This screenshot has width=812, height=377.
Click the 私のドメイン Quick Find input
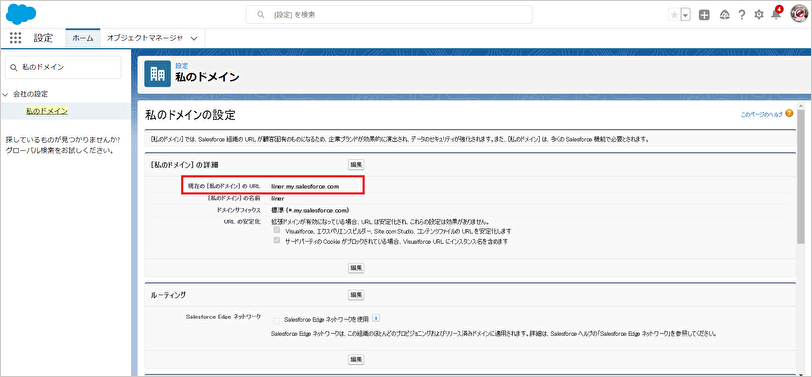(63, 67)
